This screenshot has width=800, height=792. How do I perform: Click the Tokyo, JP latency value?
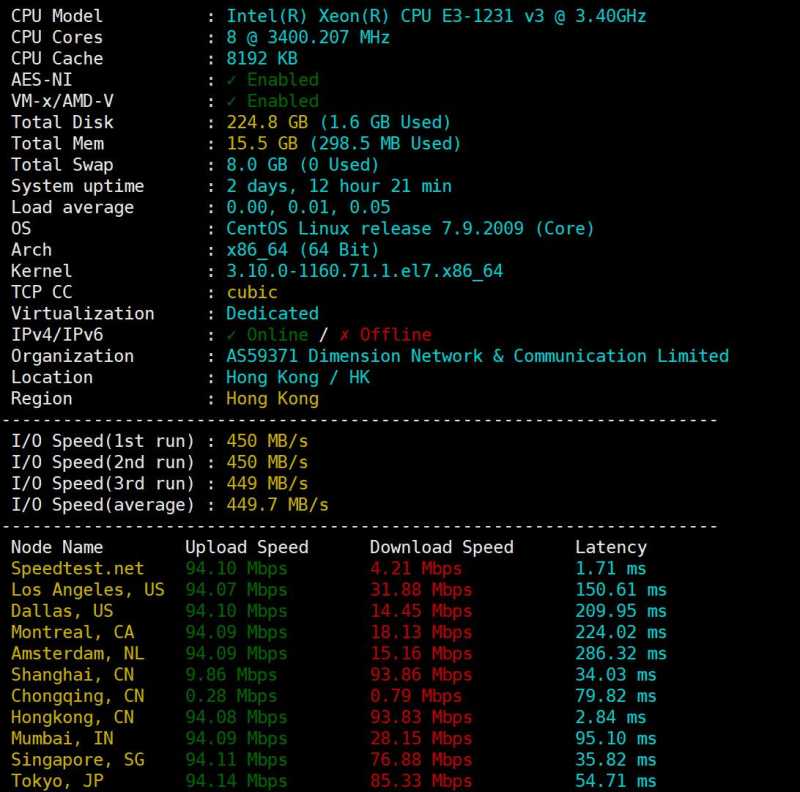coord(615,781)
